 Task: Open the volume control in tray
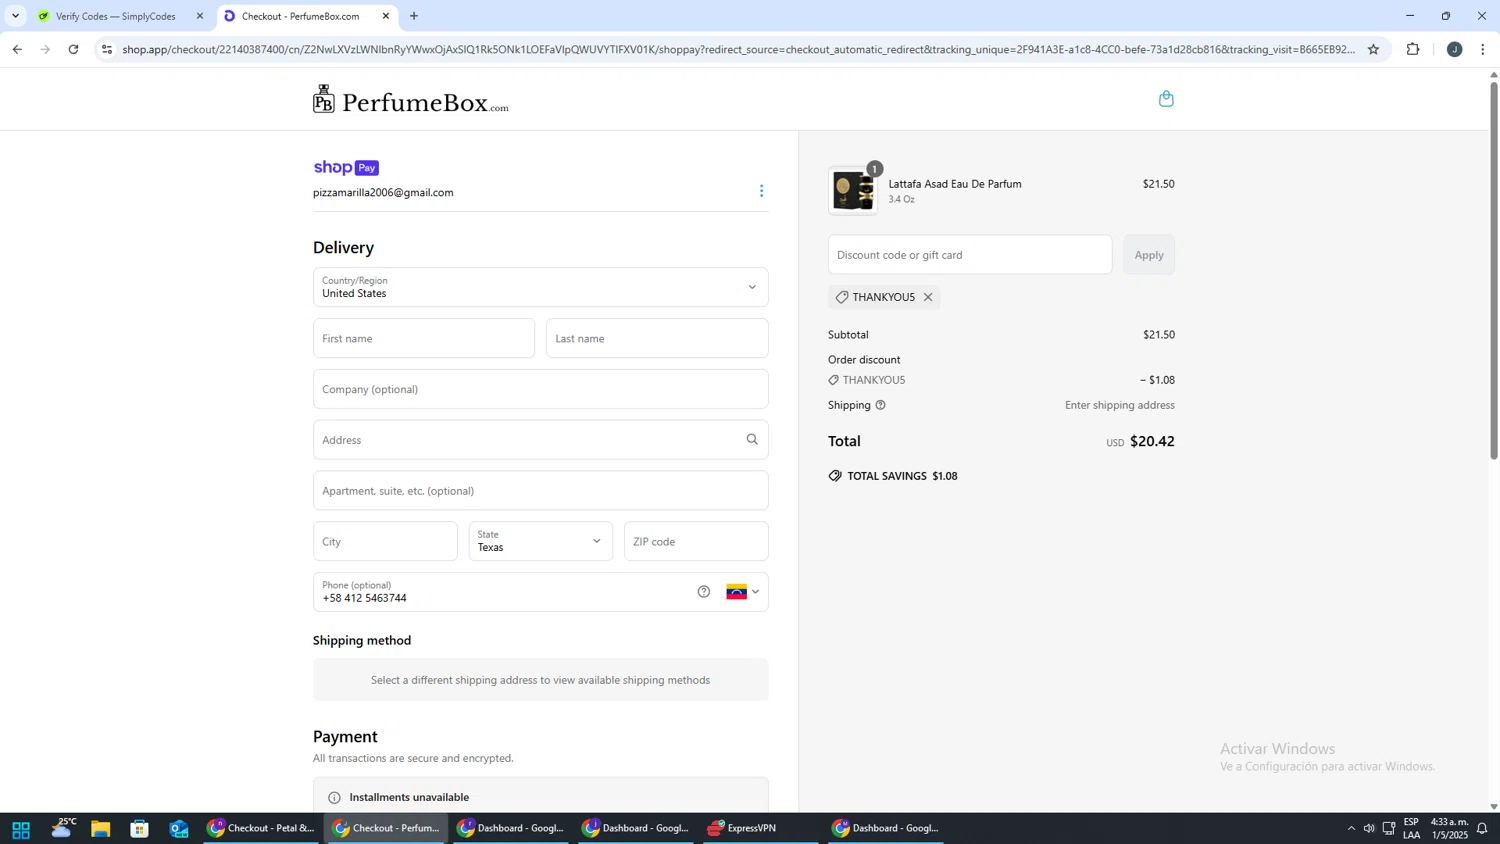pos(1369,828)
